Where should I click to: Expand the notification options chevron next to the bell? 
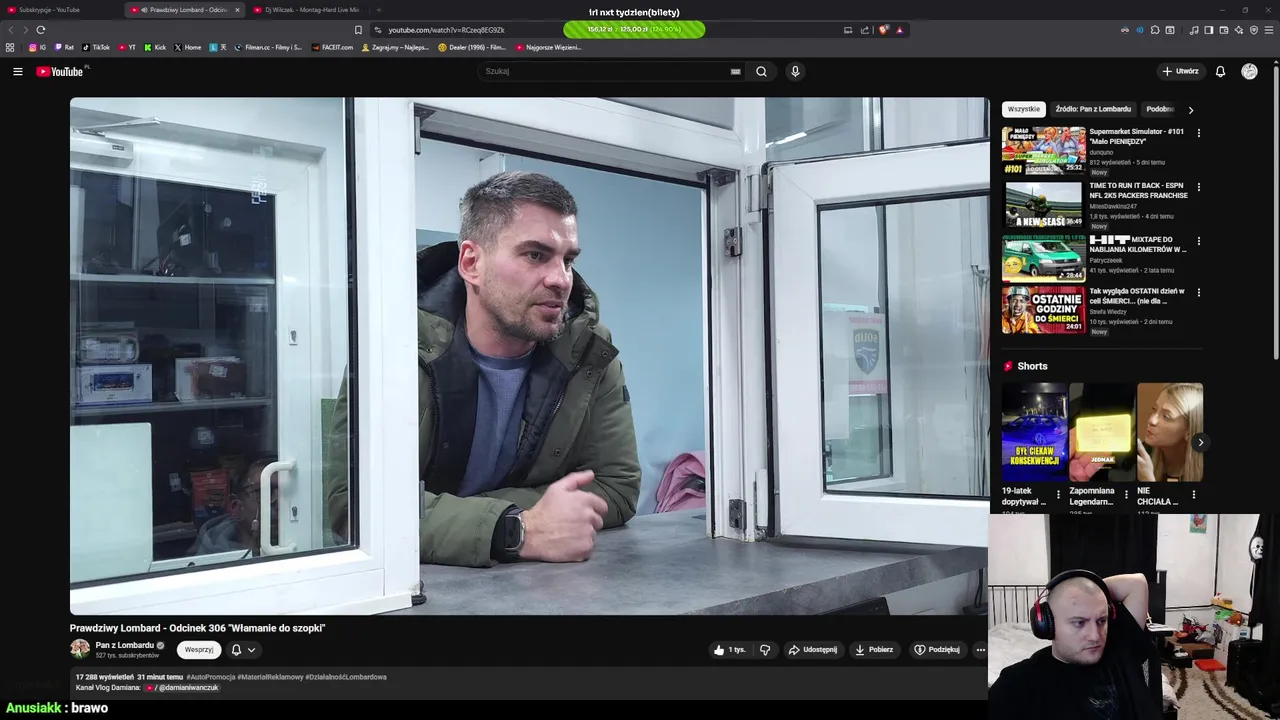click(x=251, y=649)
